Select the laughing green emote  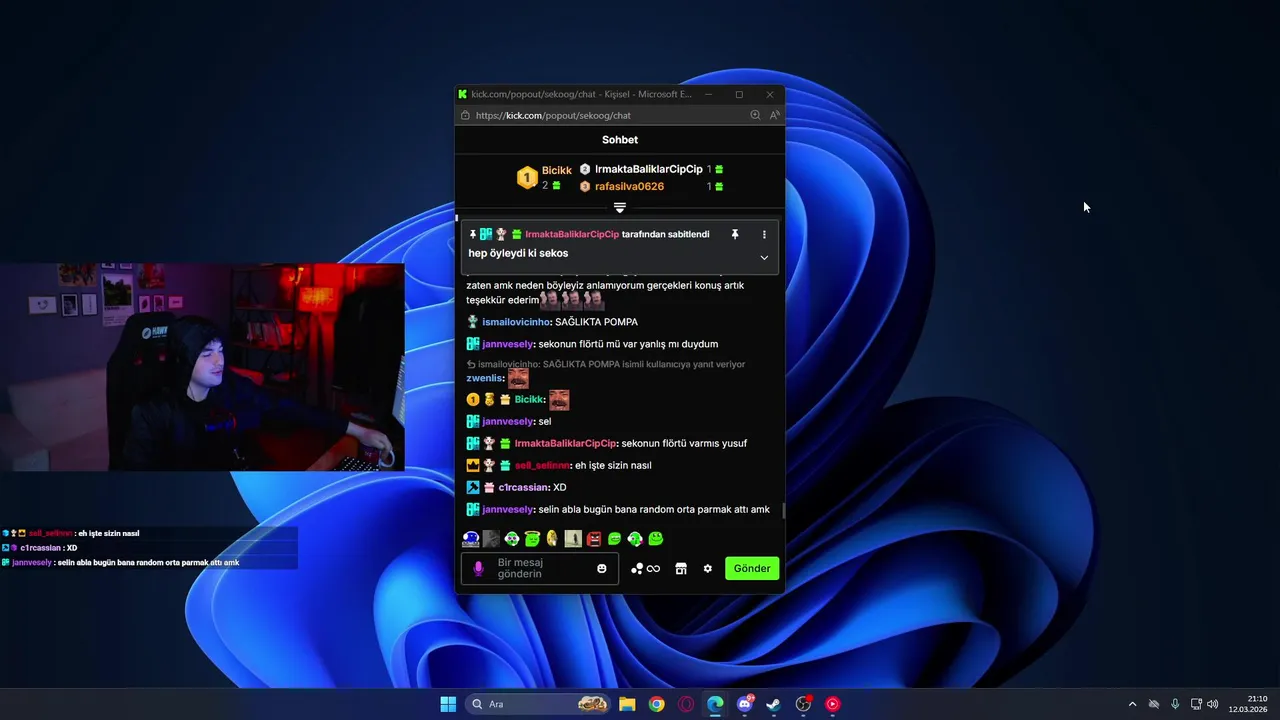pos(614,539)
